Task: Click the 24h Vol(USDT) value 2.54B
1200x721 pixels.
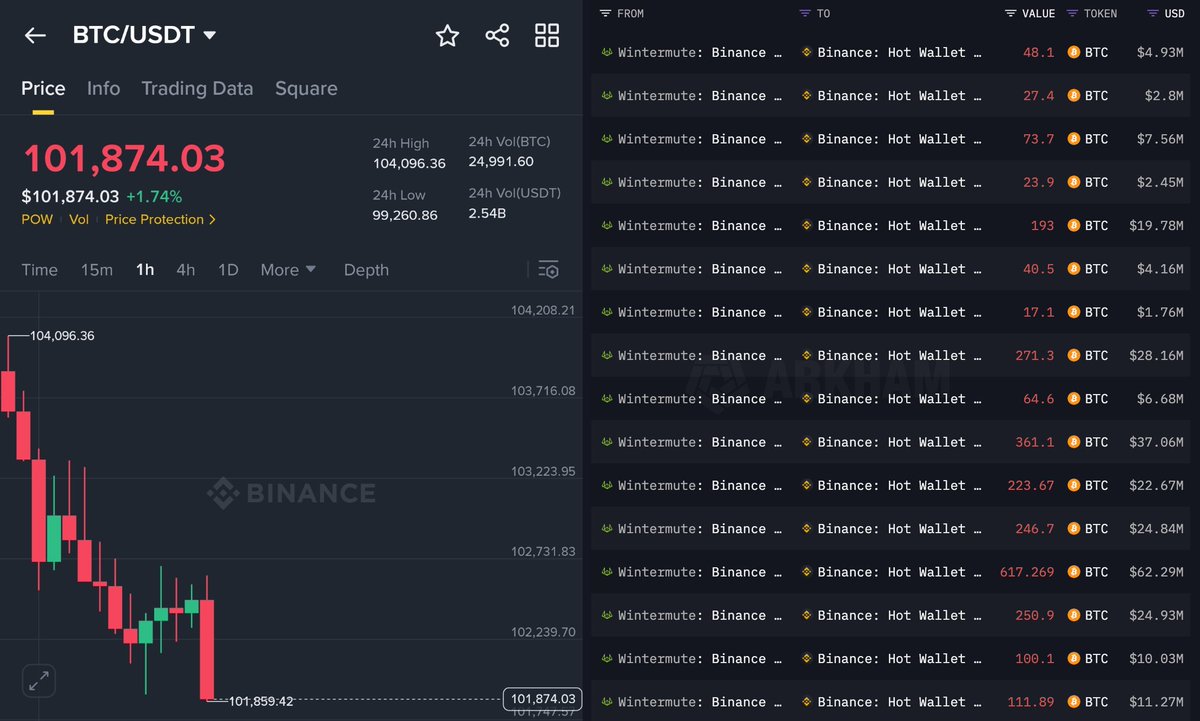Action: click(488, 213)
